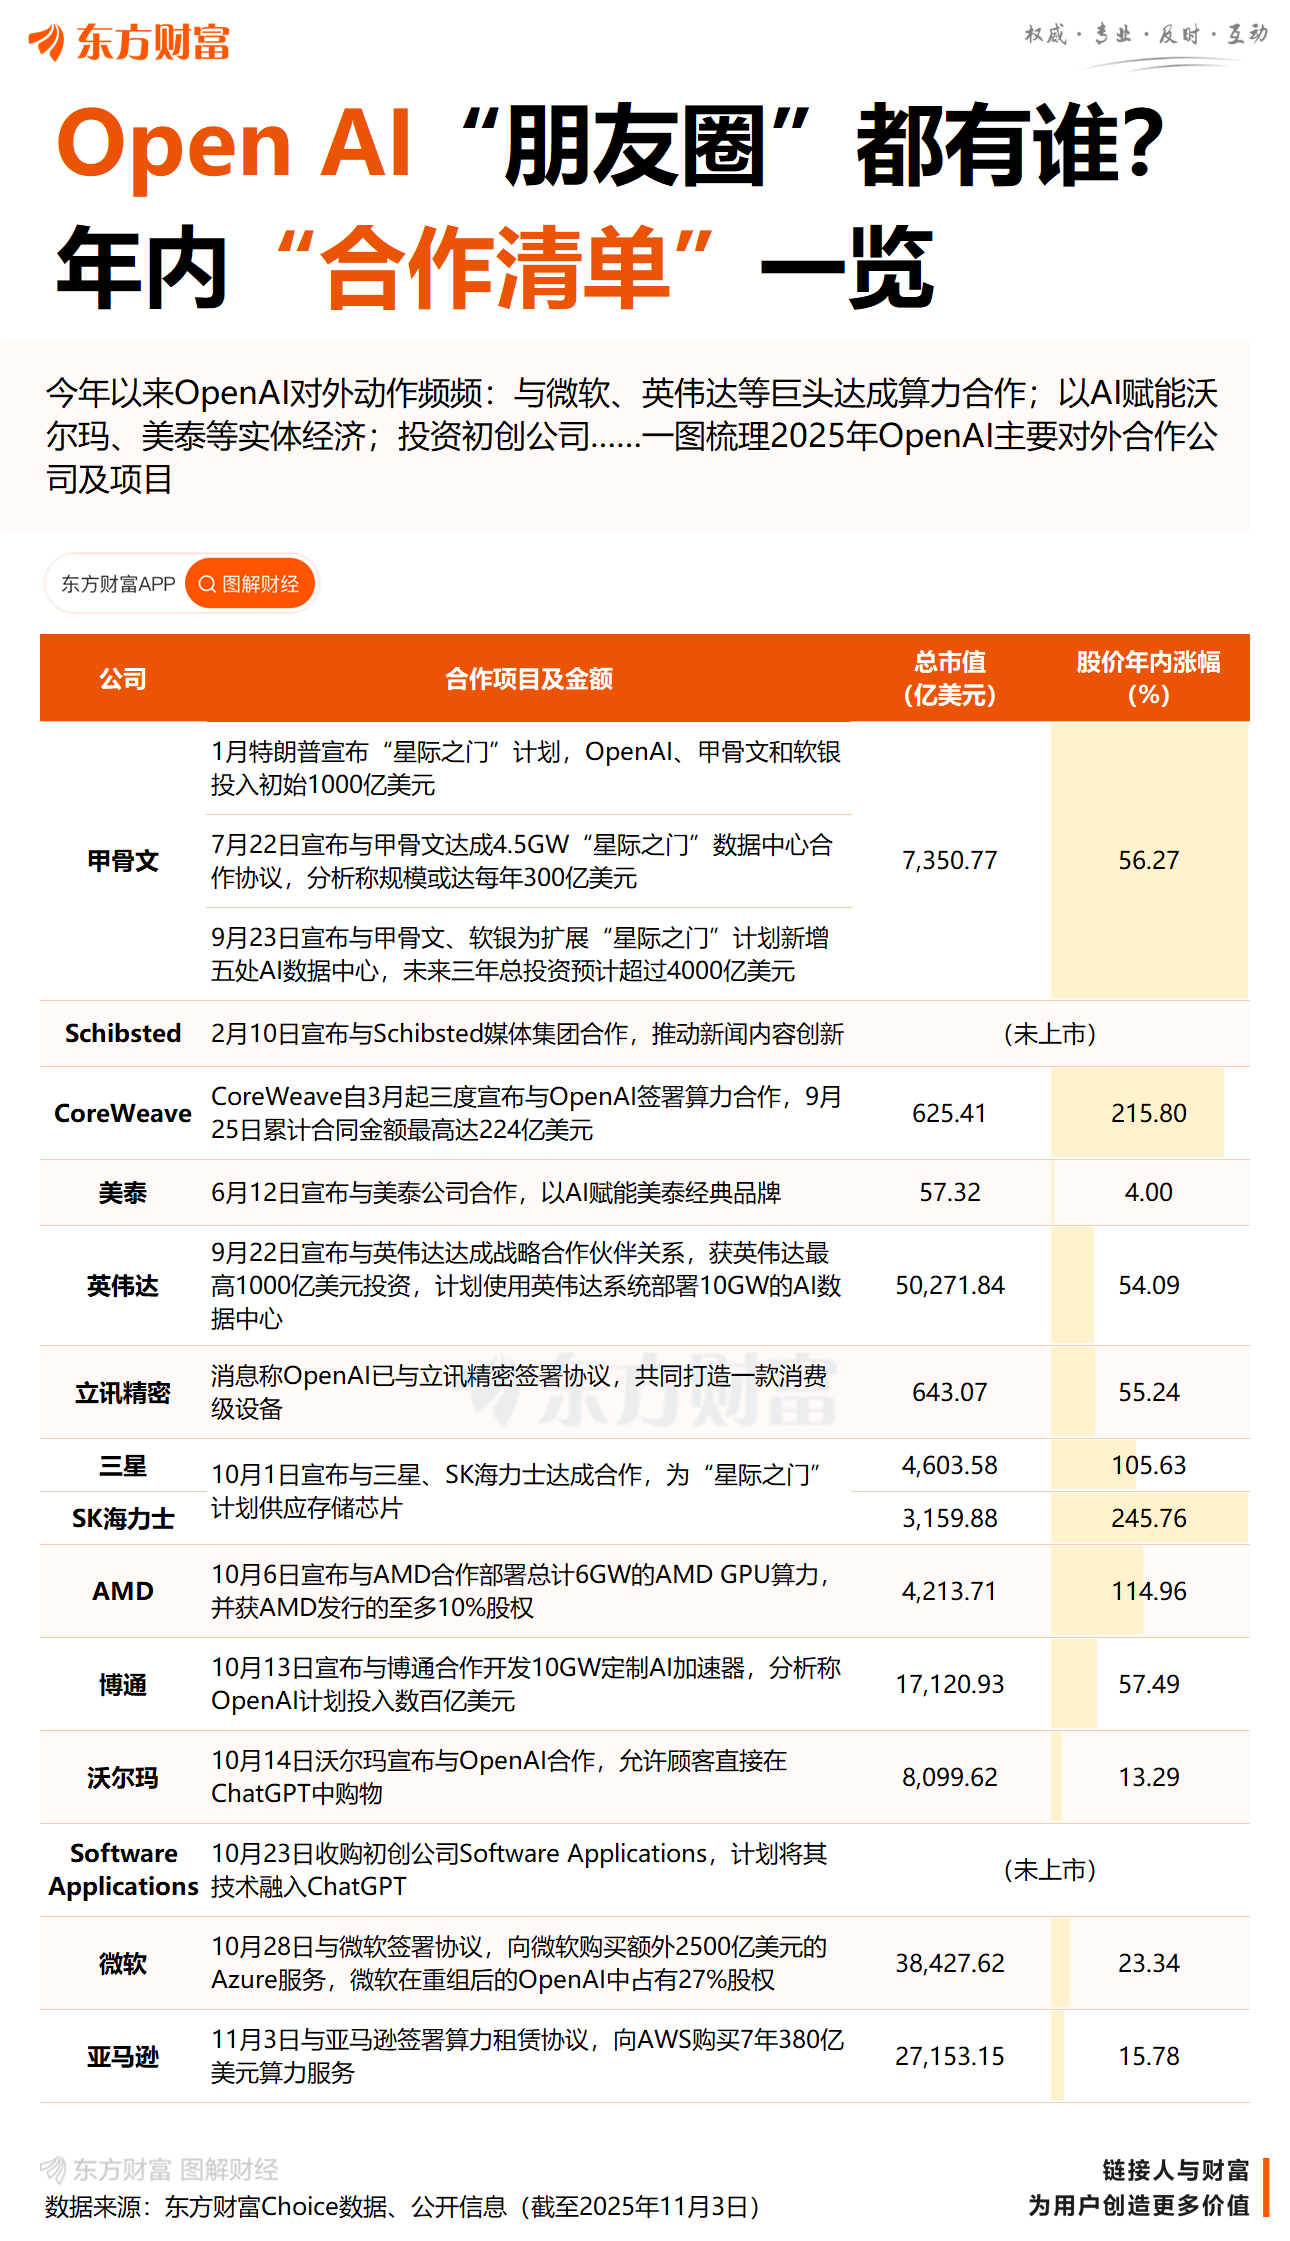Click the 权威·专业·及时·互动 slogan at top right
This screenshot has width=1290, height=2241.
click(x=1146, y=35)
